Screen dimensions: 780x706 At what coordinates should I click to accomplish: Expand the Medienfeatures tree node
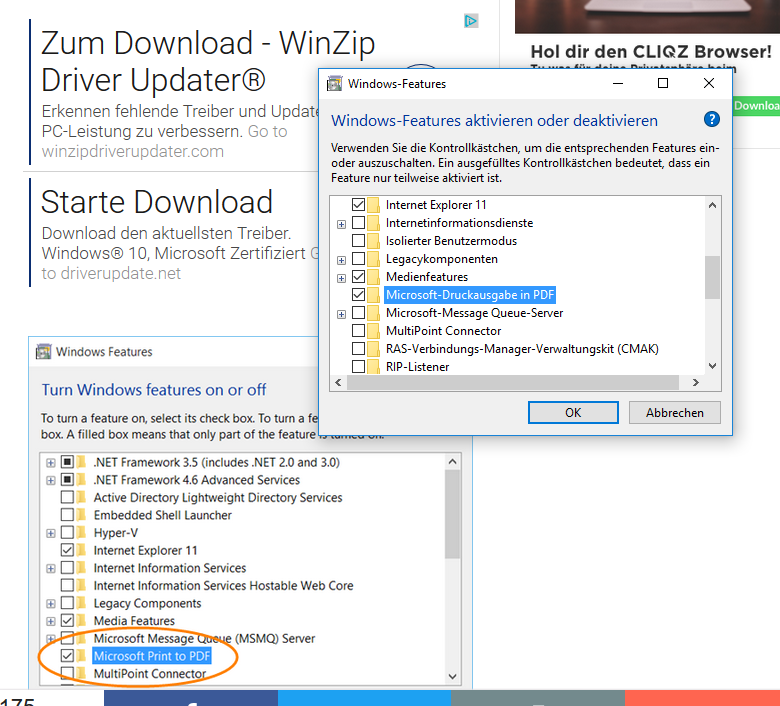click(341, 278)
